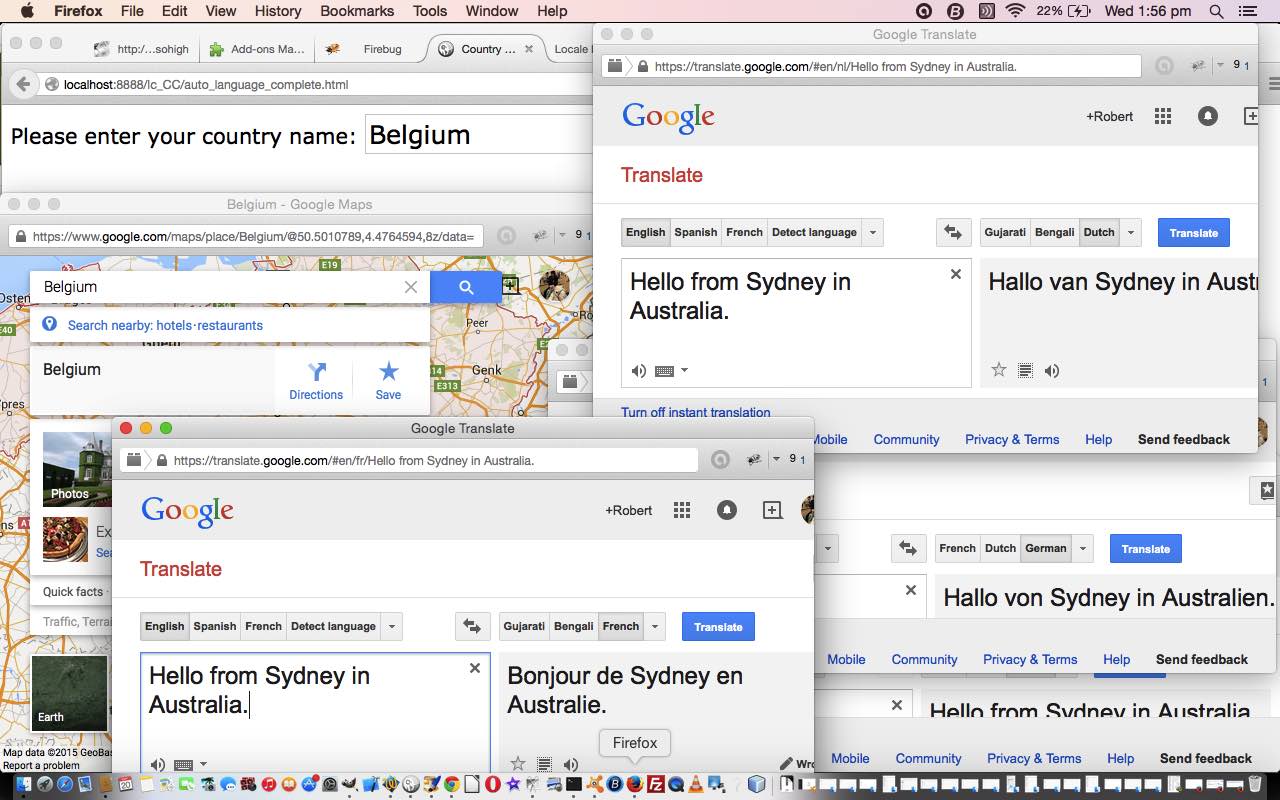1280x800 pixels.
Task: Click the share plus icon in French translate window
Action: pos(772,510)
